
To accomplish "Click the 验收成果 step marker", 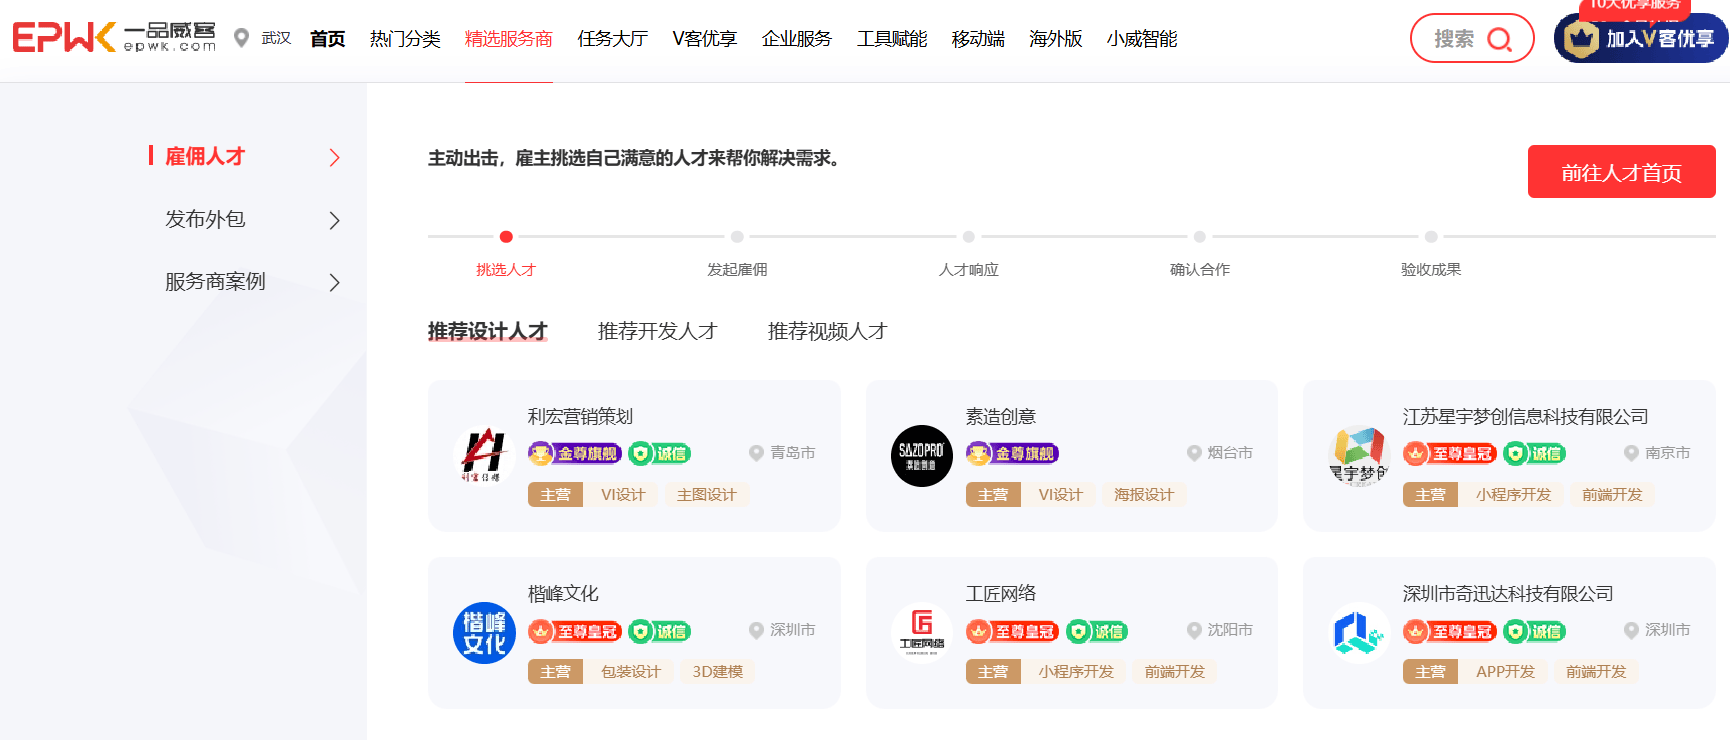I will [x=1431, y=237].
